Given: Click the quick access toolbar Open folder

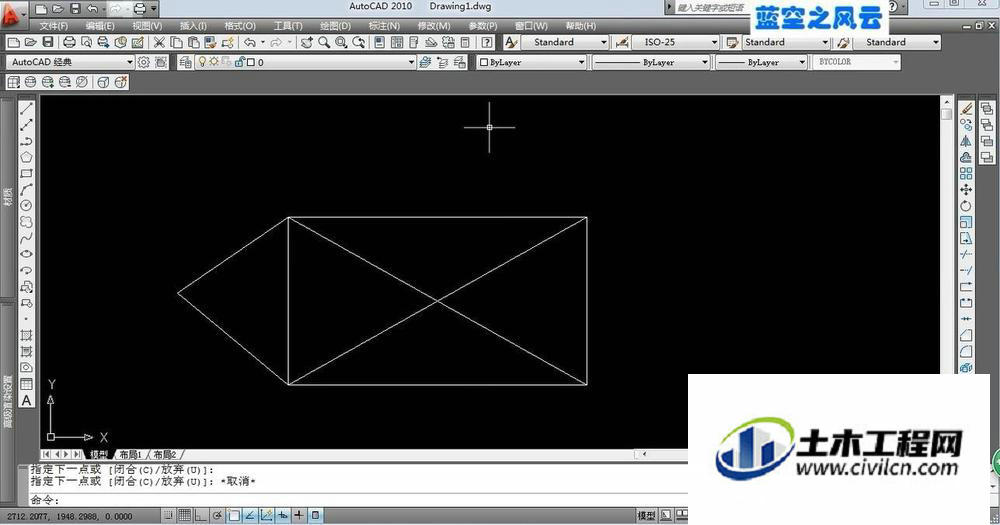Looking at the screenshot, I should pos(58,9).
